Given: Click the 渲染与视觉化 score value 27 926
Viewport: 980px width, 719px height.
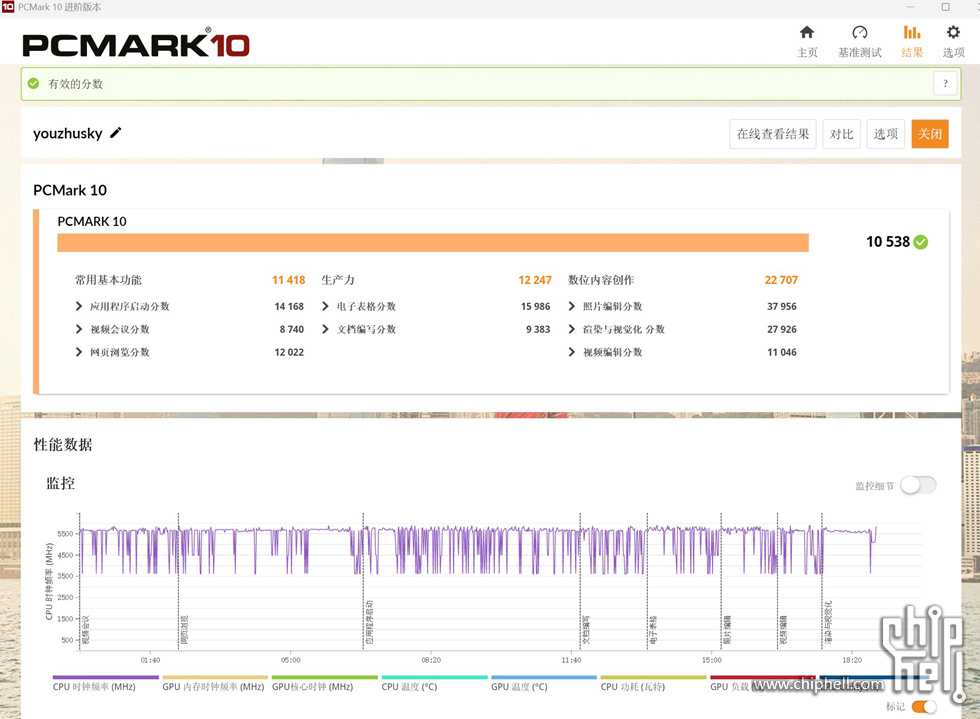Looking at the screenshot, I should [x=782, y=329].
